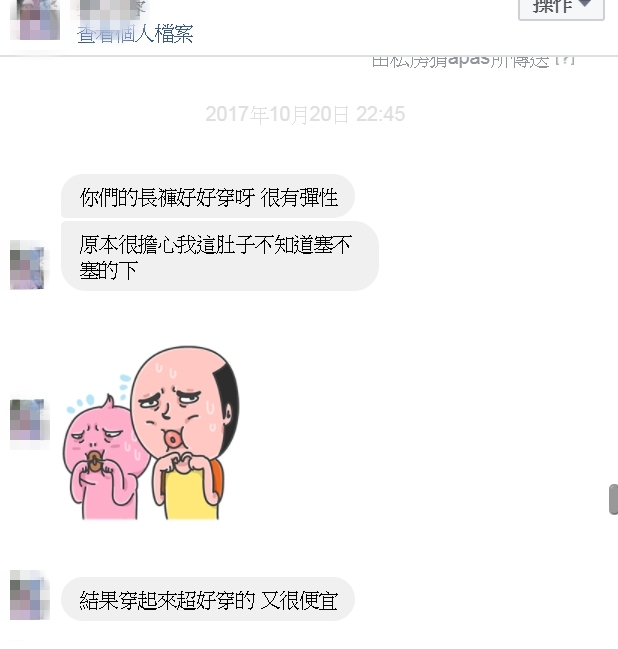Click the 查看個人檔案 profile link
618x649 pixels.
point(135,34)
